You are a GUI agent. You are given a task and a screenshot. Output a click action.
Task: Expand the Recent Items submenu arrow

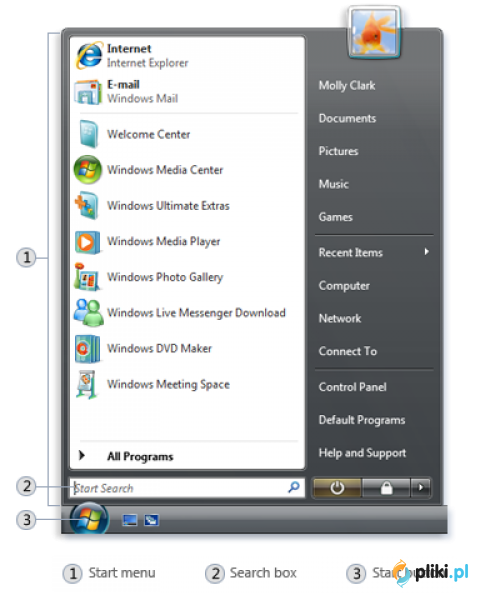point(426,252)
